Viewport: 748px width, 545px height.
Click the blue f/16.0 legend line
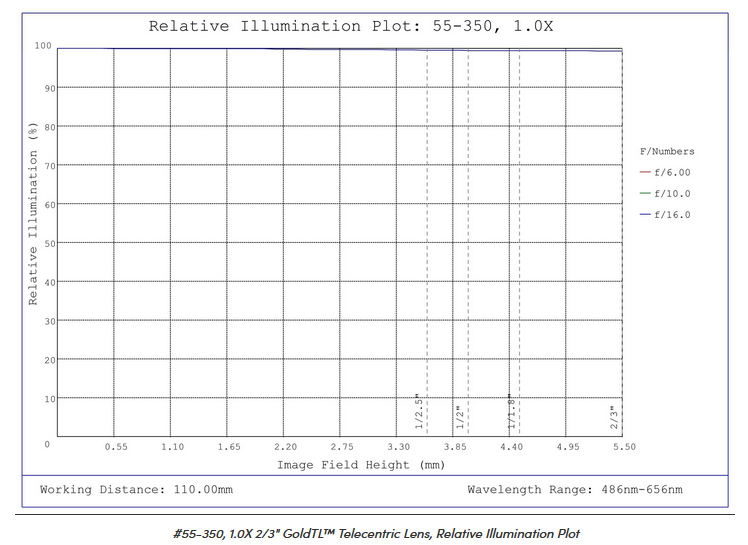tap(645, 214)
